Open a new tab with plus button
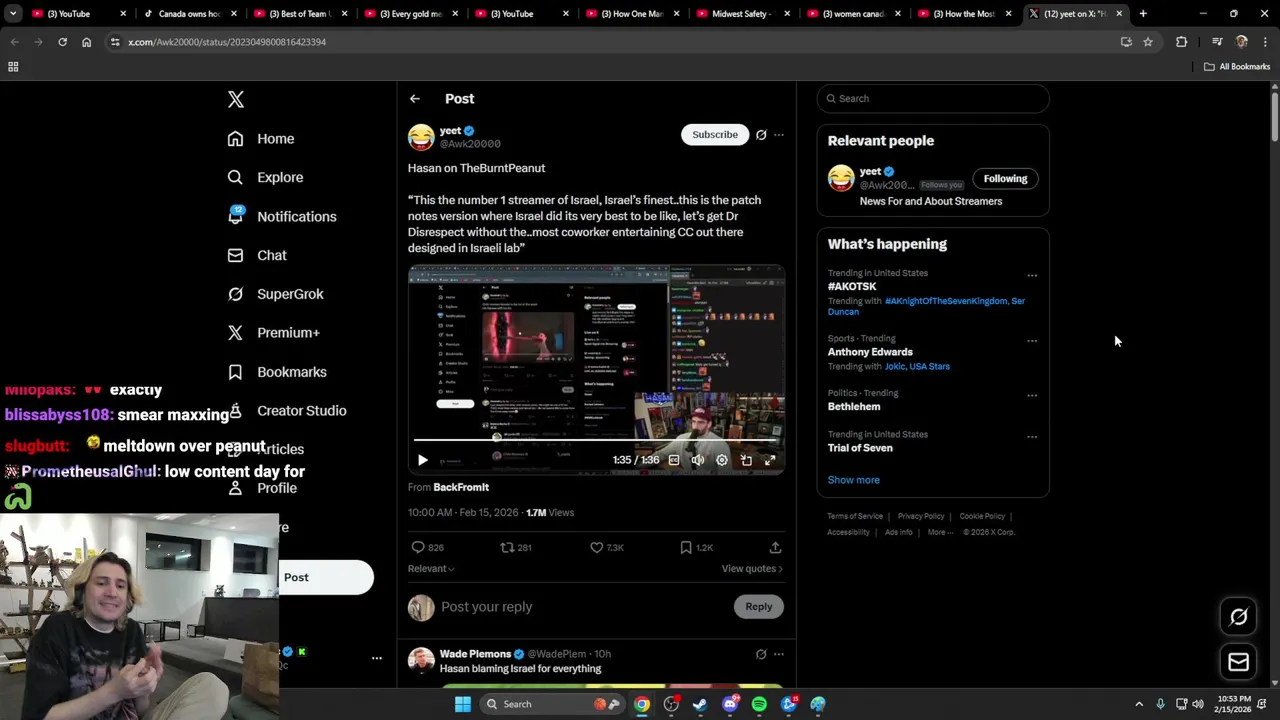This screenshot has height=720, width=1280. tap(1143, 14)
